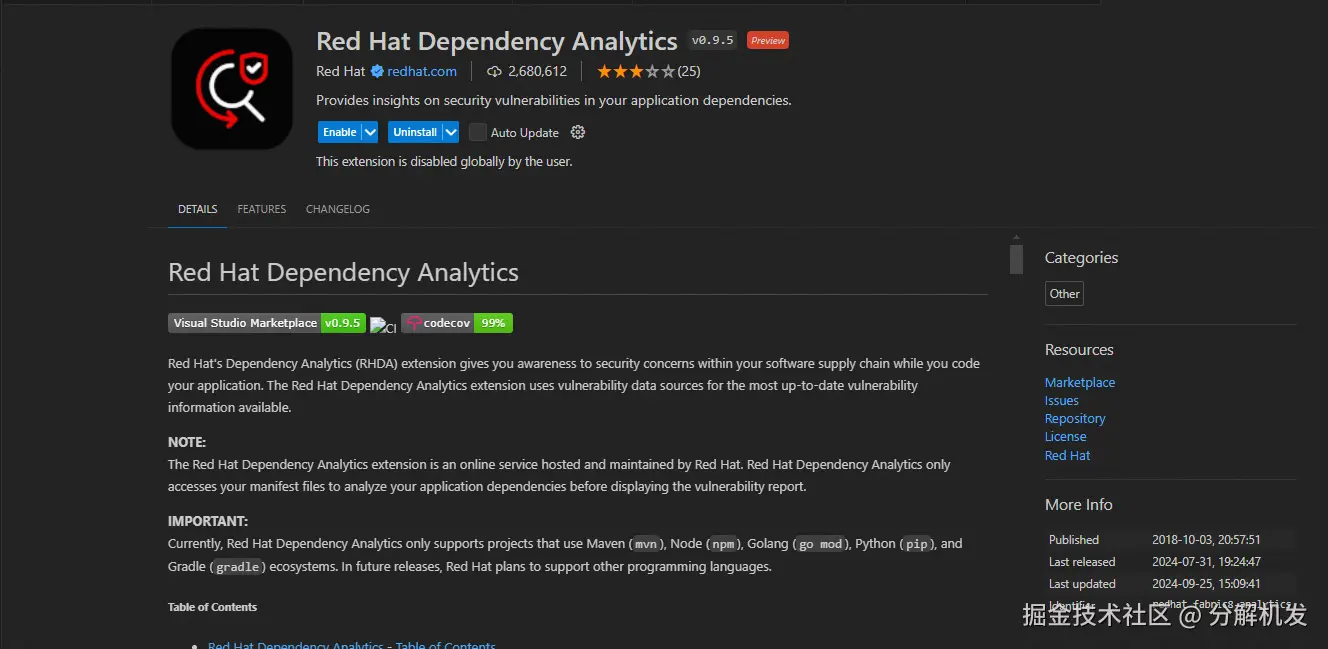Click the star rating icons

pyautogui.click(x=635, y=71)
